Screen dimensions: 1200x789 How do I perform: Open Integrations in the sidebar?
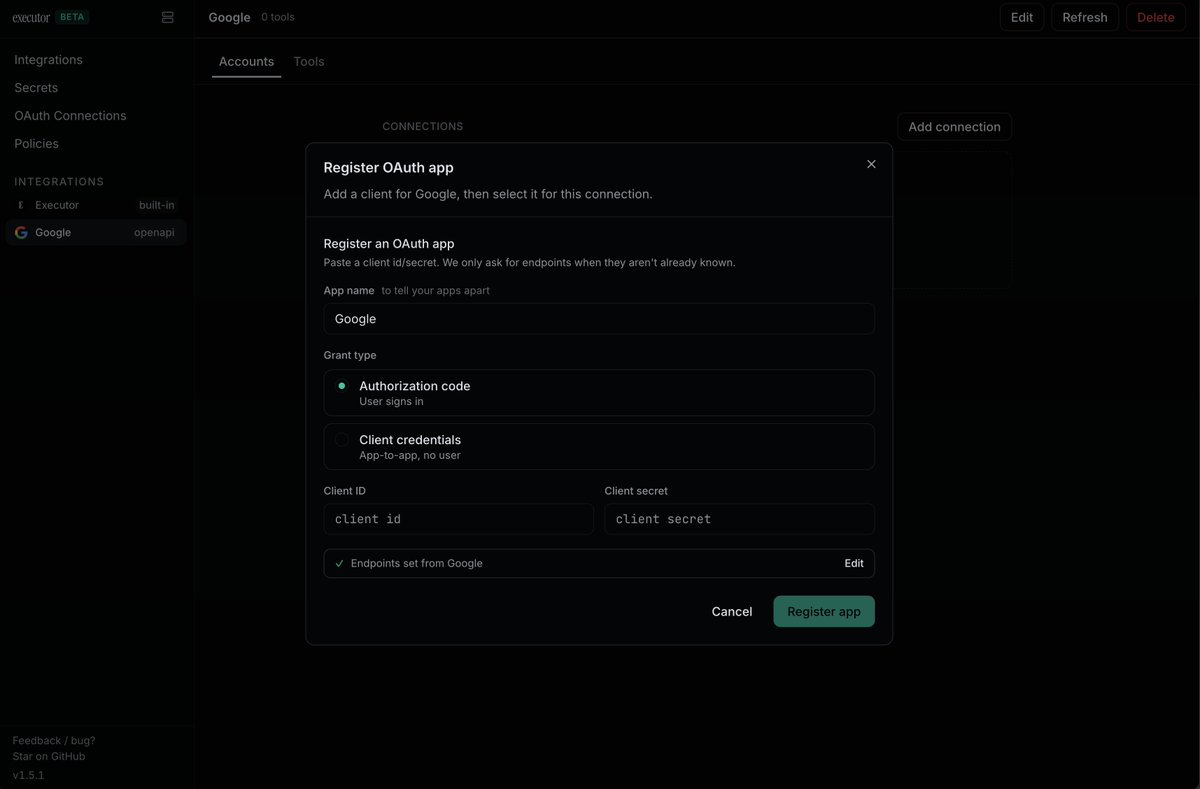click(x=48, y=60)
